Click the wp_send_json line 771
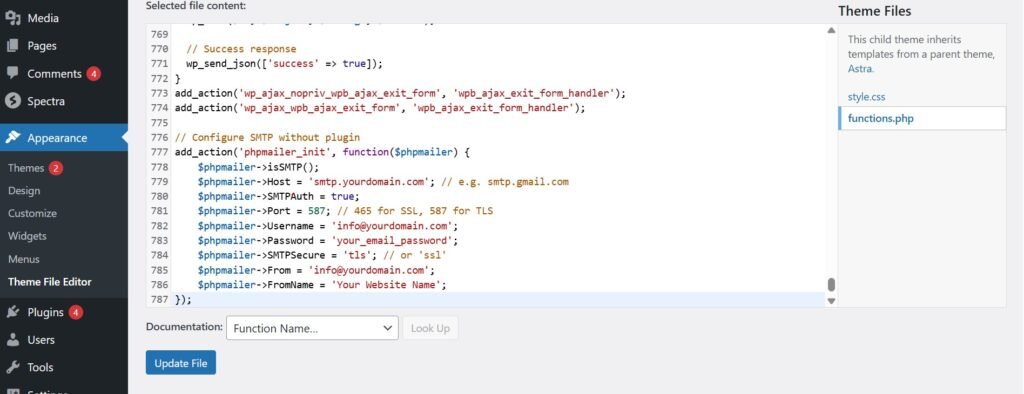Image resolution: width=1024 pixels, height=394 pixels. click(284, 64)
